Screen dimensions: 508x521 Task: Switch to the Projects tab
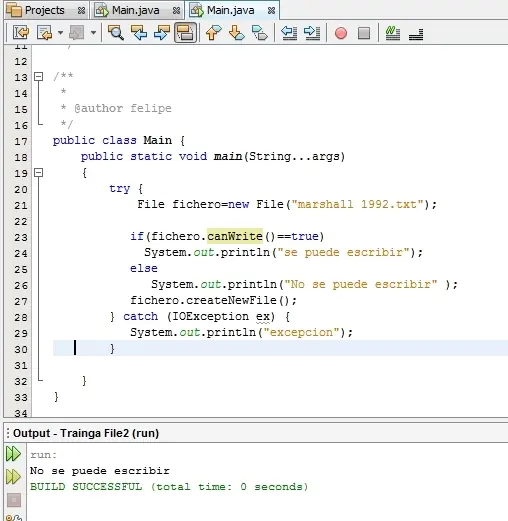[45, 10]
